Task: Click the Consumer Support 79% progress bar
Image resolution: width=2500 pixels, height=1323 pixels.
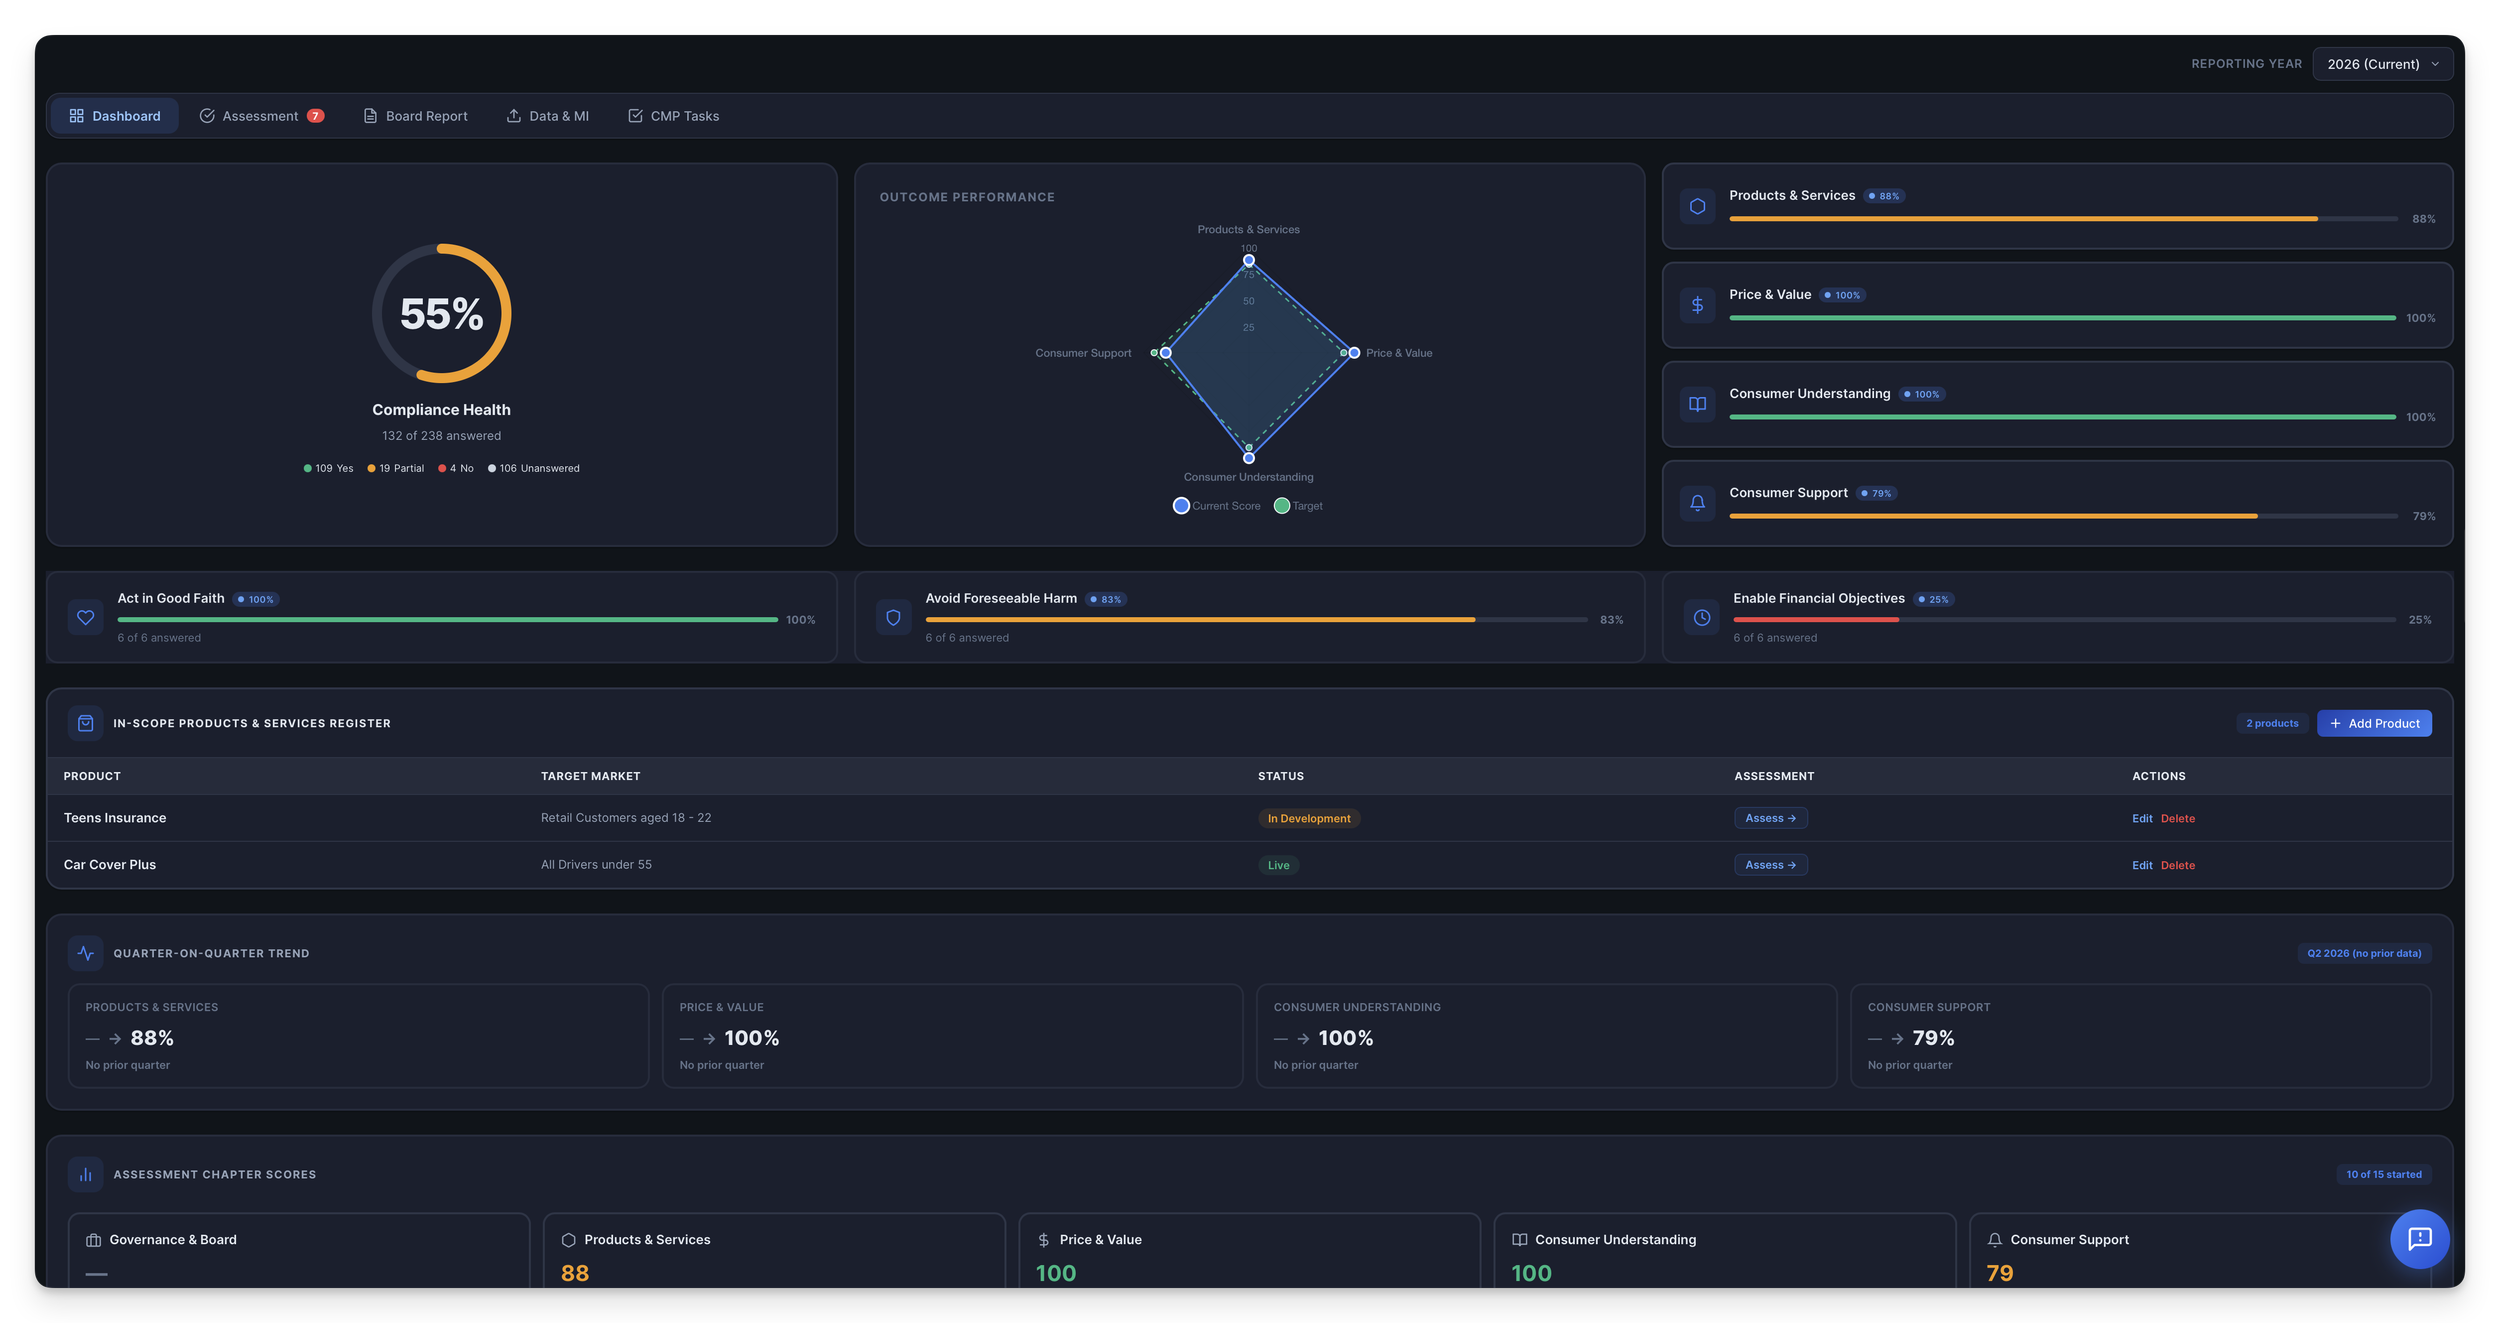Action: (x=2062, y=516)
